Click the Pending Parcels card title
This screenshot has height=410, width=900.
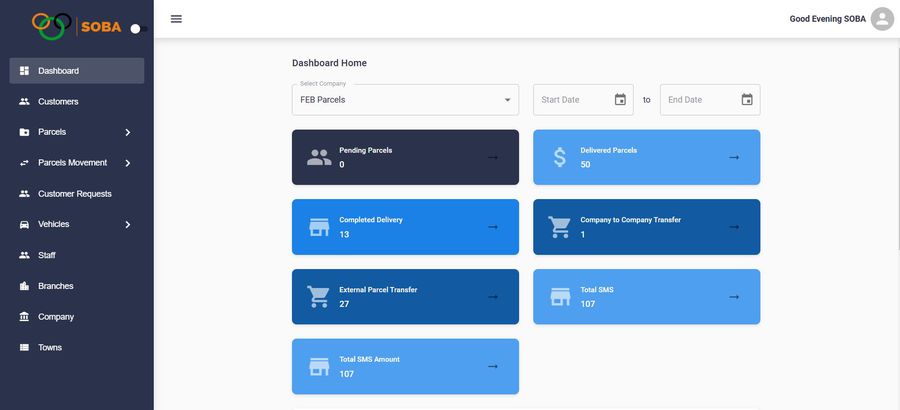[366, 150]
